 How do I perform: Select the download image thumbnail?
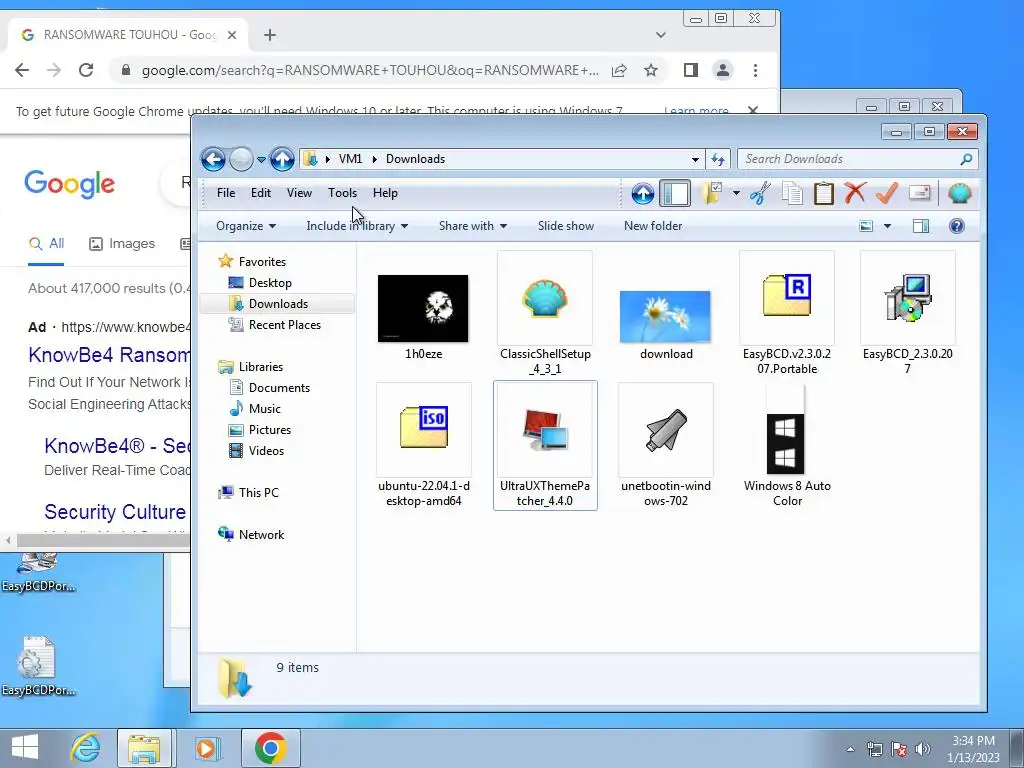665,317
